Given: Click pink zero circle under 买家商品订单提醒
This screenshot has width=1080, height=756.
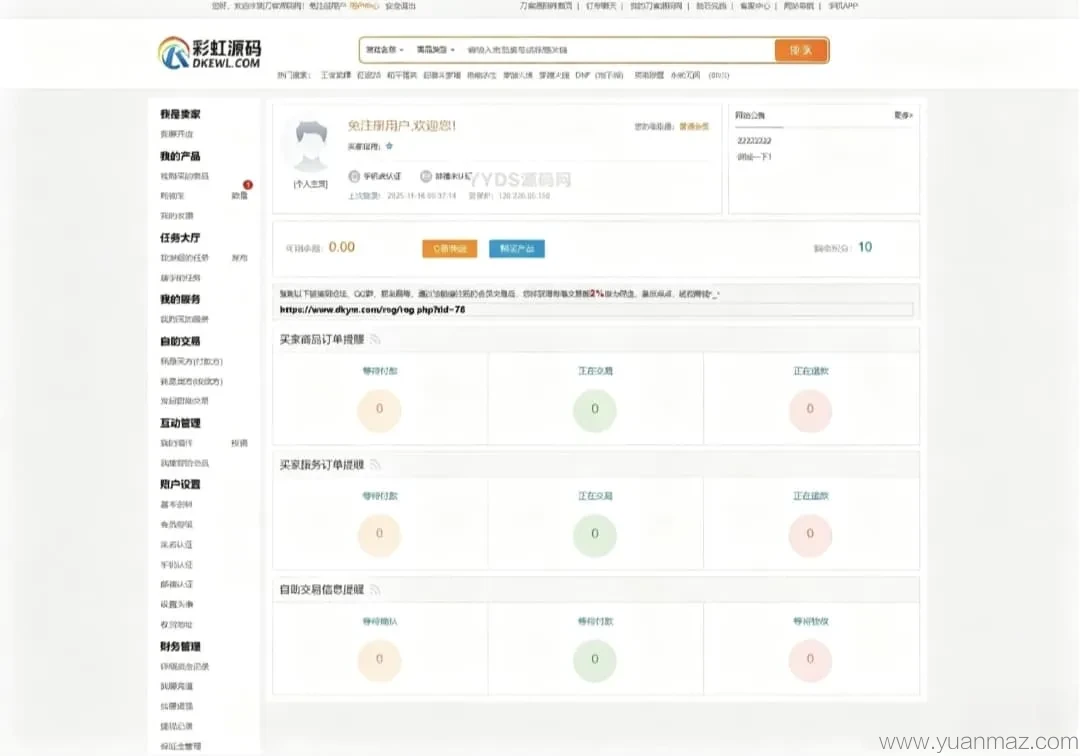Looking at the screenshot, I should [810, 410].
